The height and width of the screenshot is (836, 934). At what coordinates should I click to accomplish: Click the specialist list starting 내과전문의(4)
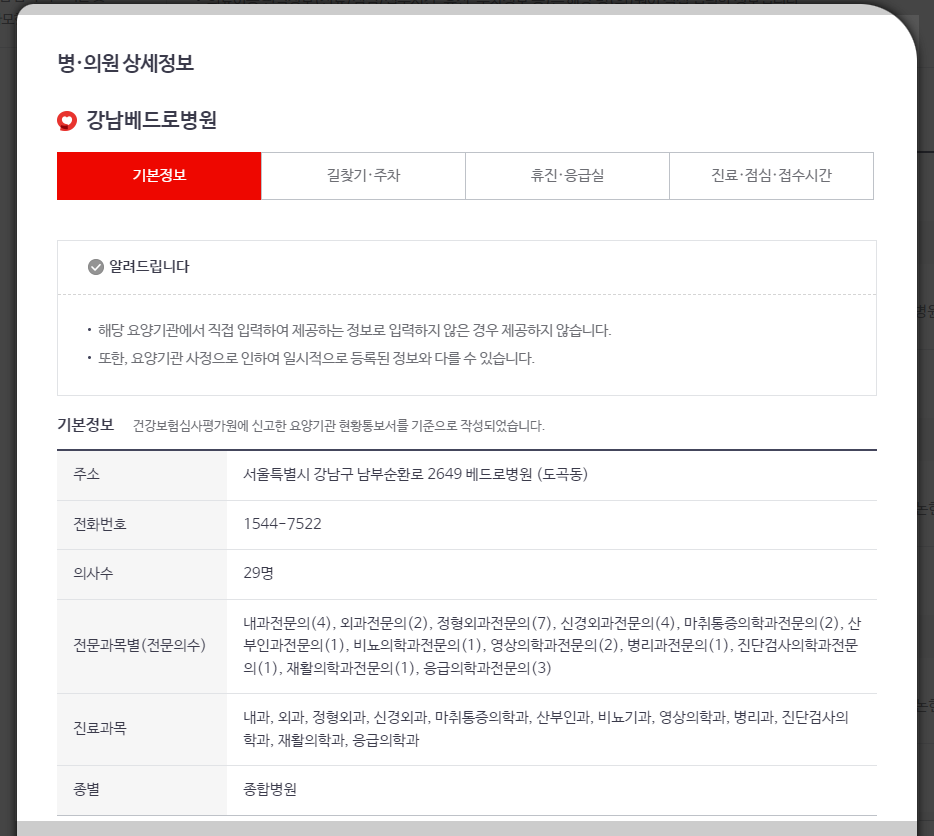click(552, 645)
